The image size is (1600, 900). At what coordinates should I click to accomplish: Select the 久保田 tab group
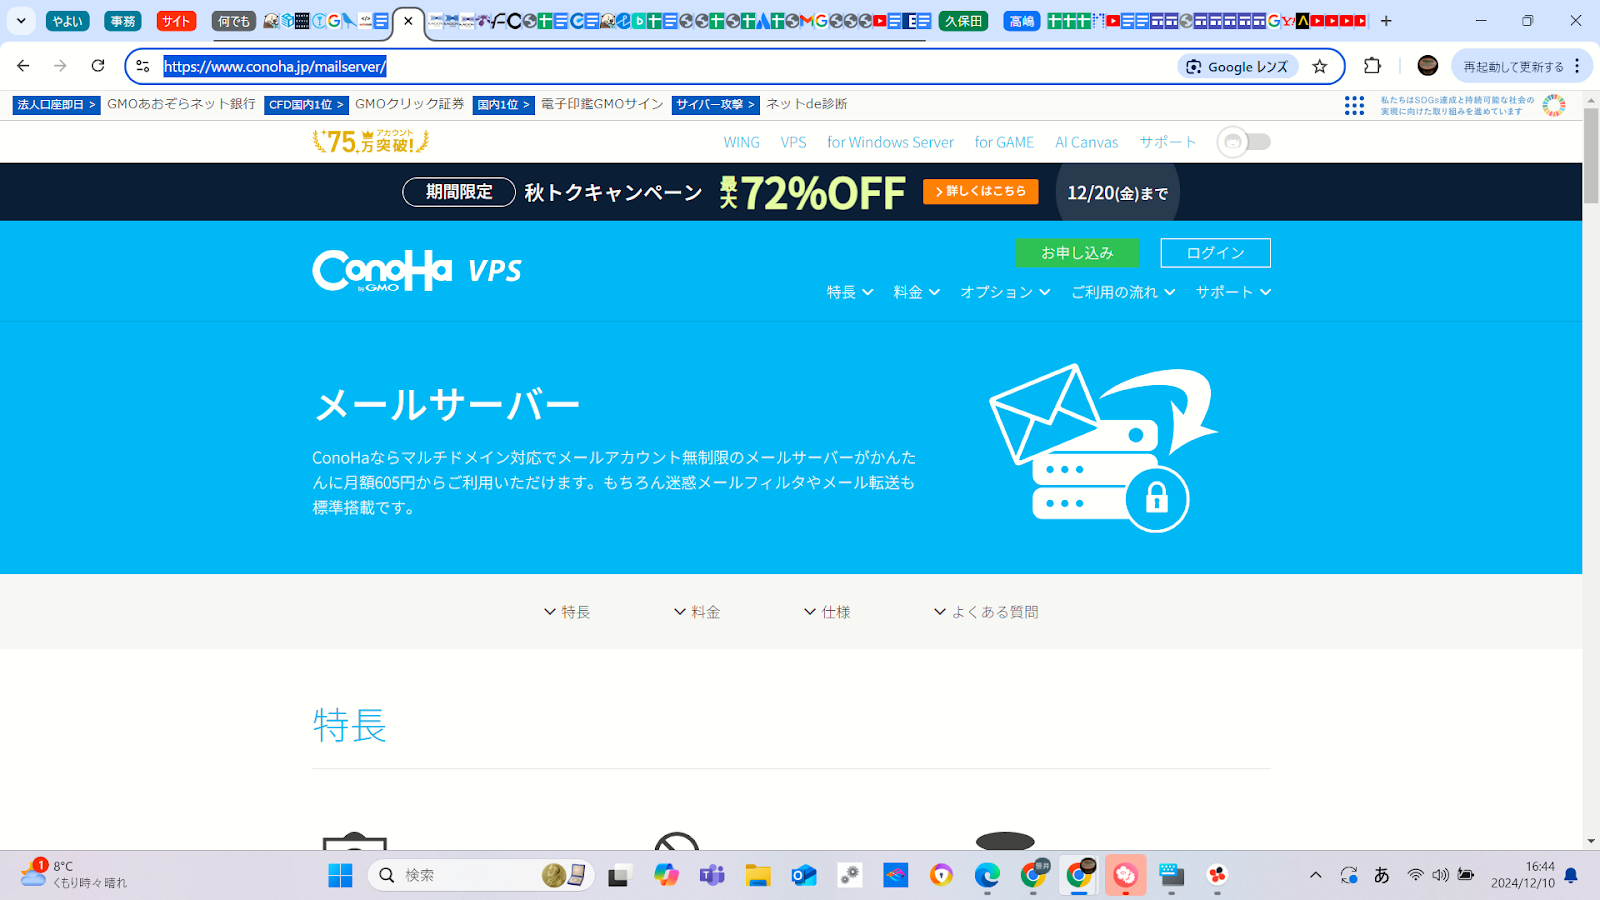(963, 21)
